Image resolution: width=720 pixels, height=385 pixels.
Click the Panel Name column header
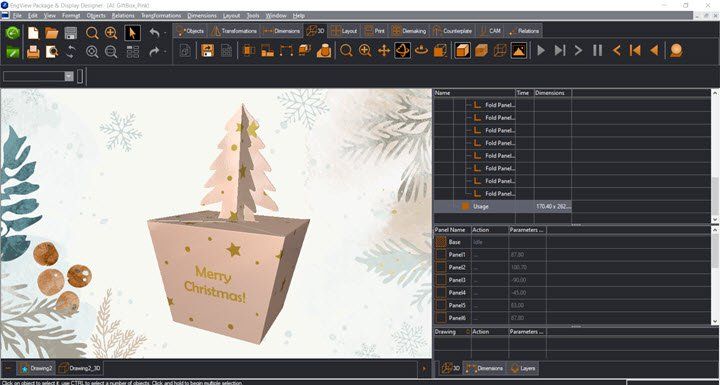(453, 230)
